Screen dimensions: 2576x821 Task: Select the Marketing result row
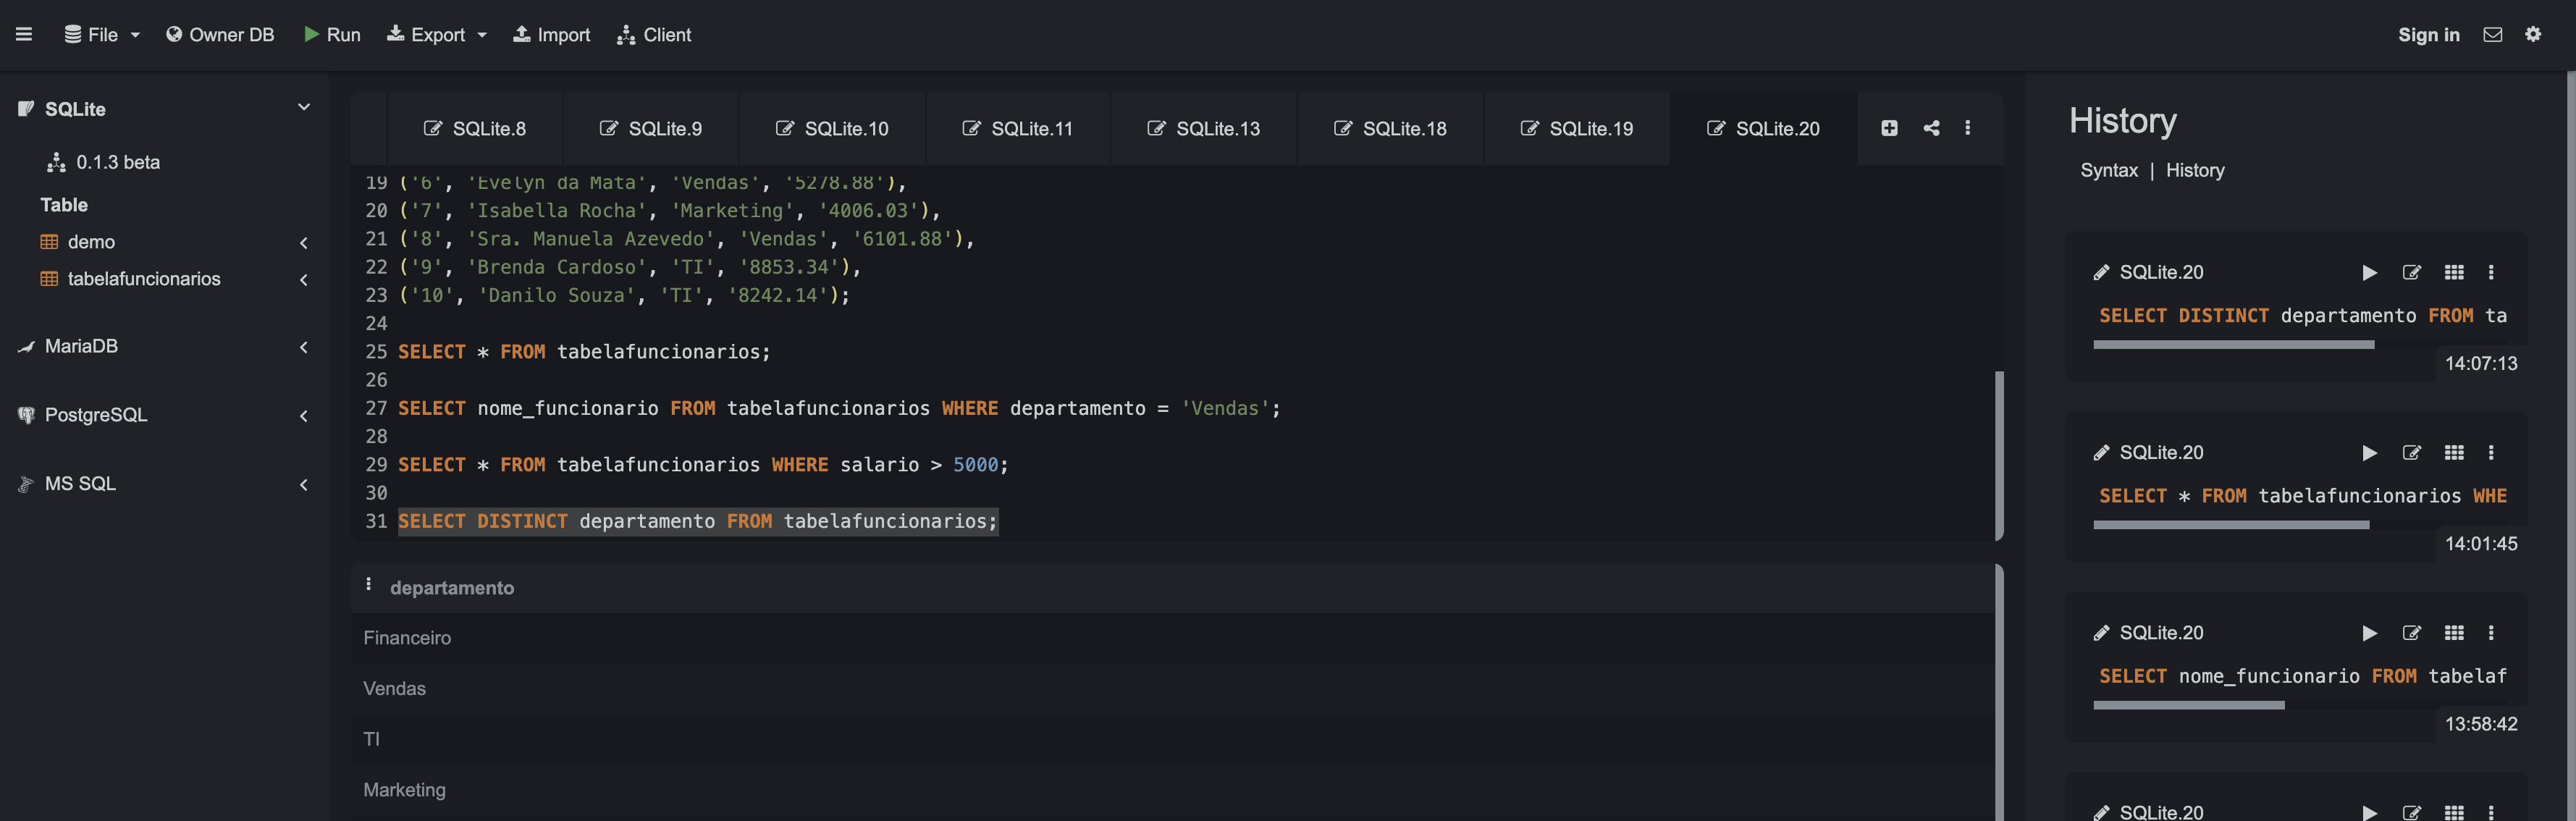click(x=1172, y=791)
